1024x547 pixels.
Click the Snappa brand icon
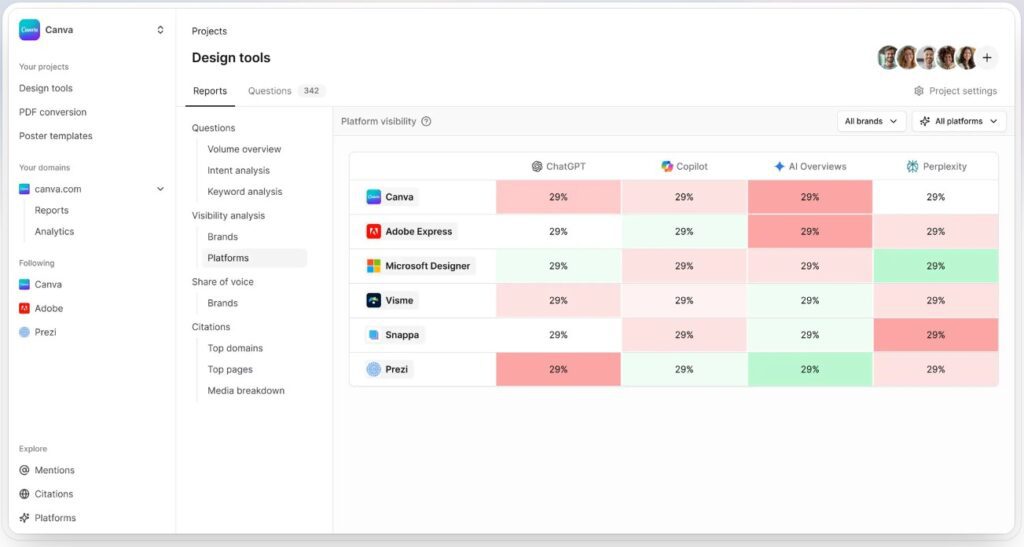pos(374,335)
